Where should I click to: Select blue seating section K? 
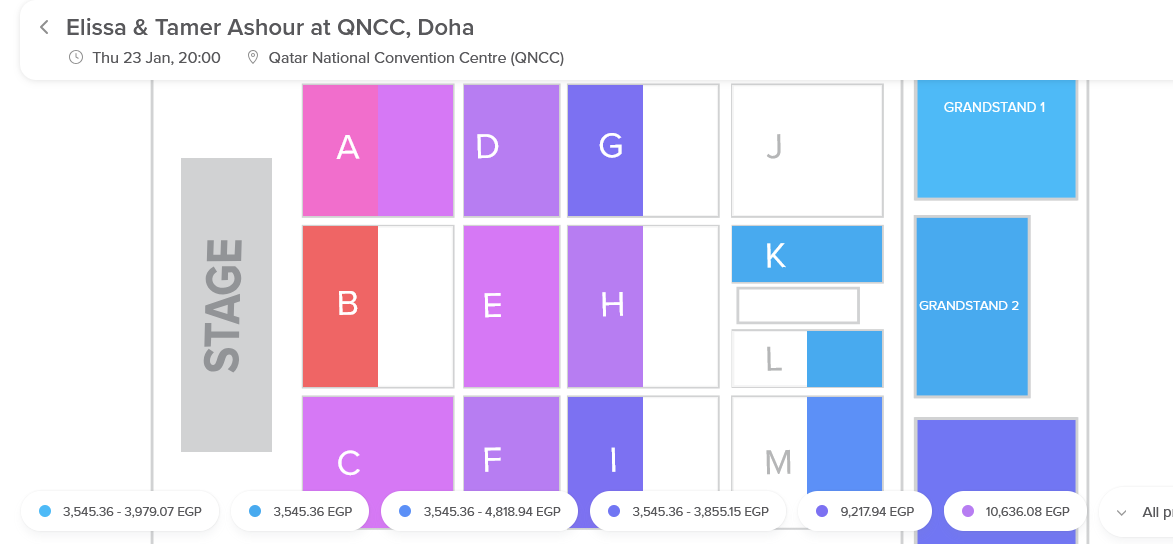pos(807,254)
